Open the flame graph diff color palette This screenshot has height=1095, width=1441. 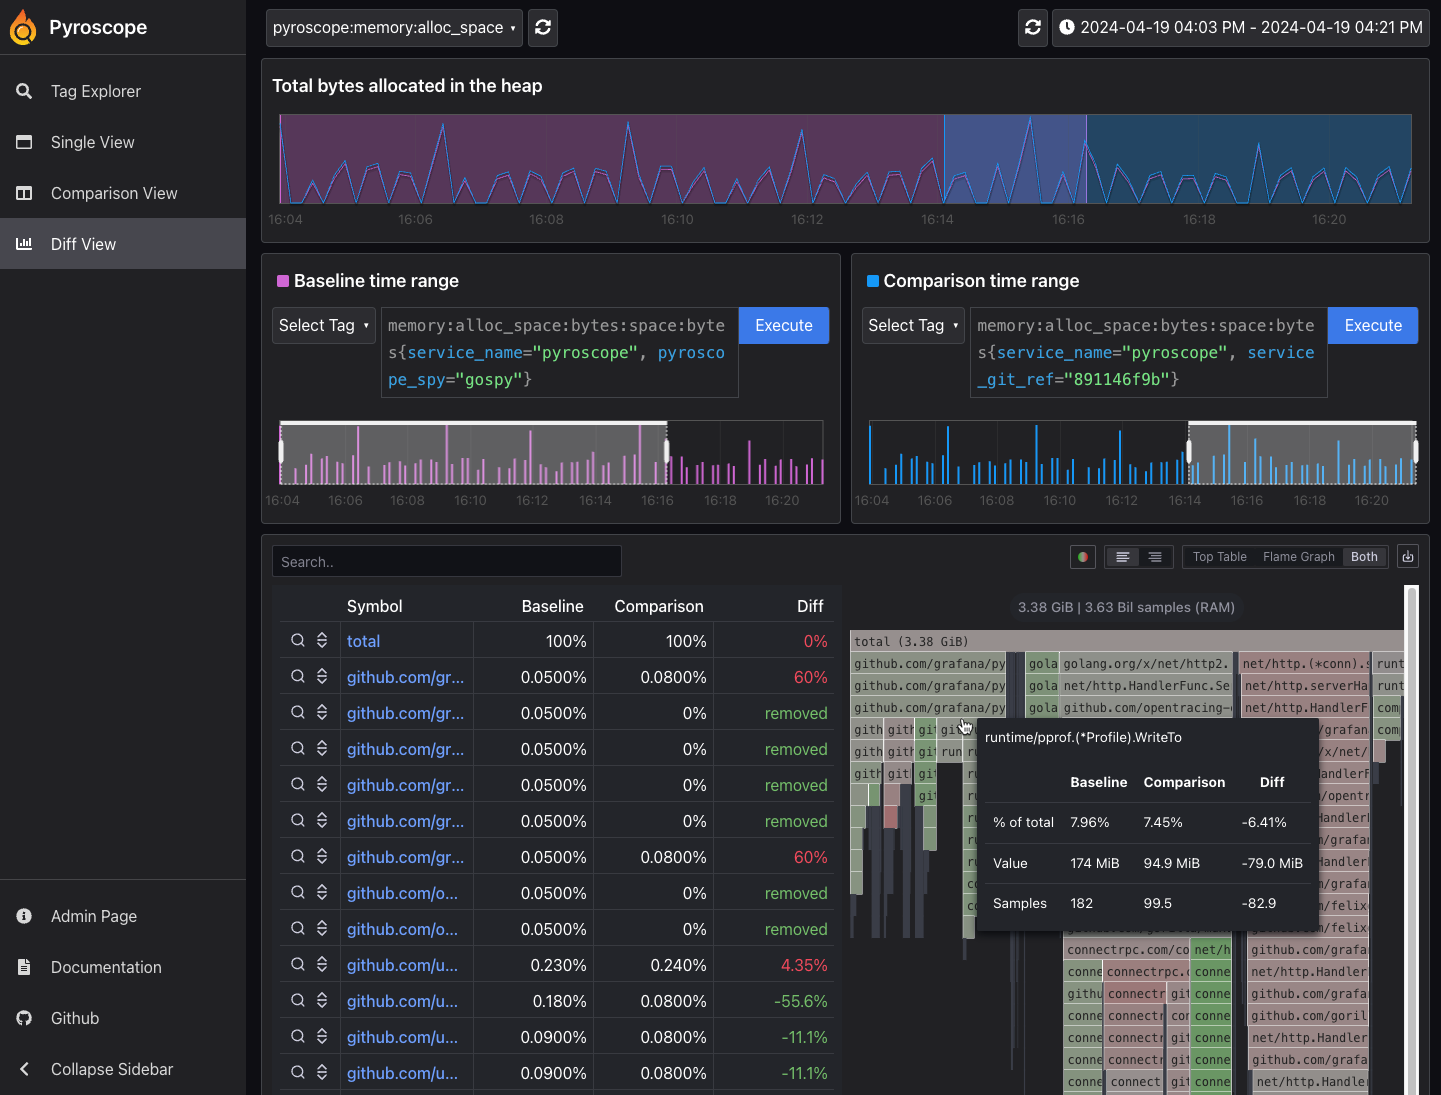1083,557
